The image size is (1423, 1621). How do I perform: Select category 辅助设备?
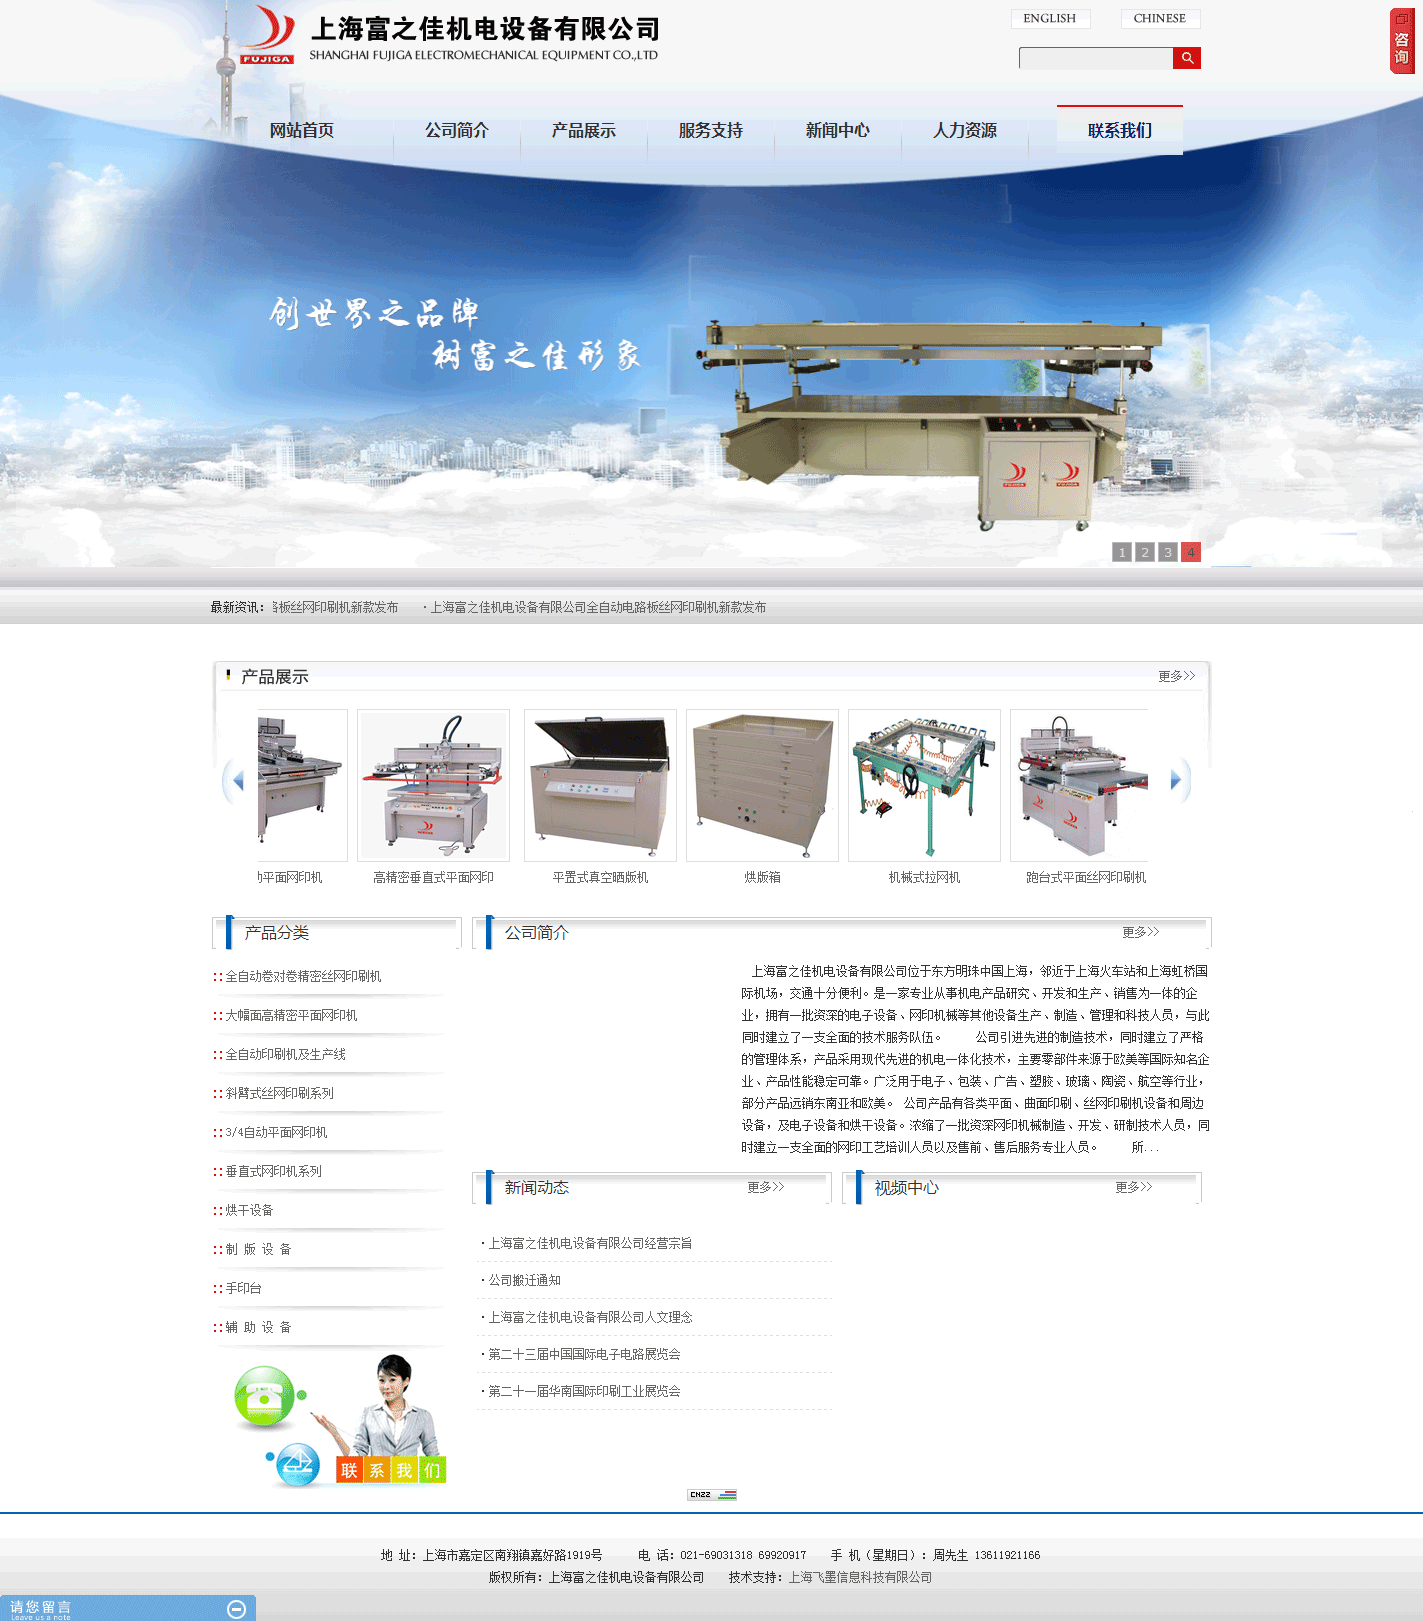click(x=258, y=1328)
